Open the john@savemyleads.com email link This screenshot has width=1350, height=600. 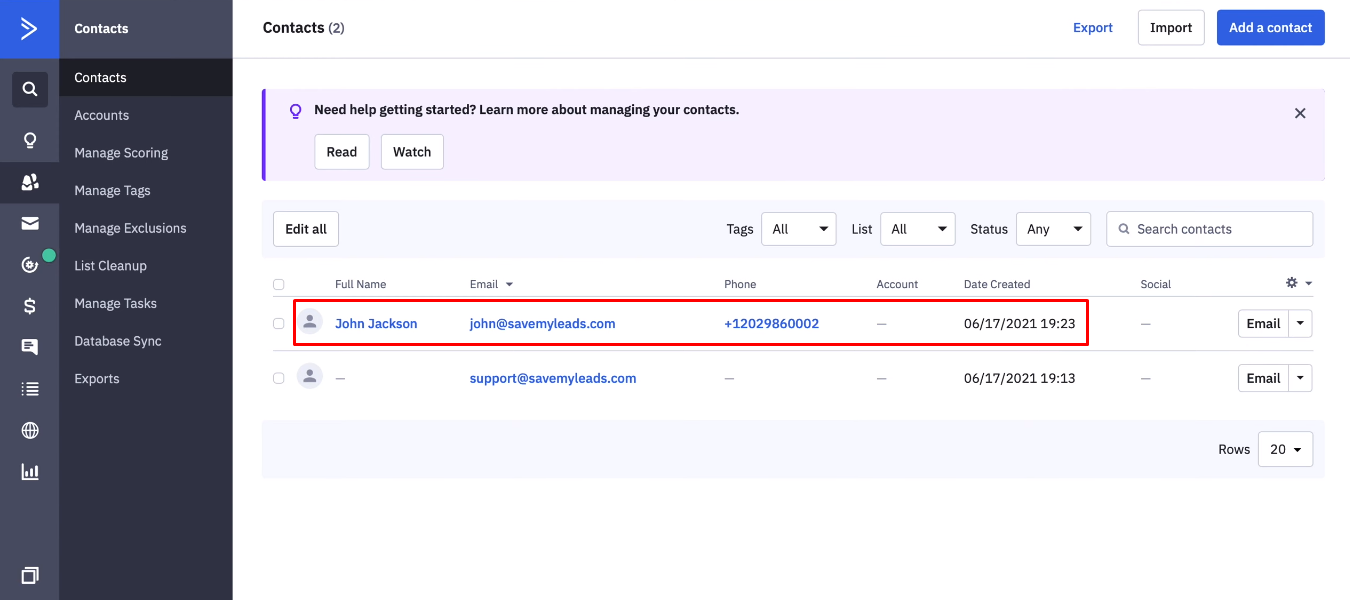(x=542, y=323)
